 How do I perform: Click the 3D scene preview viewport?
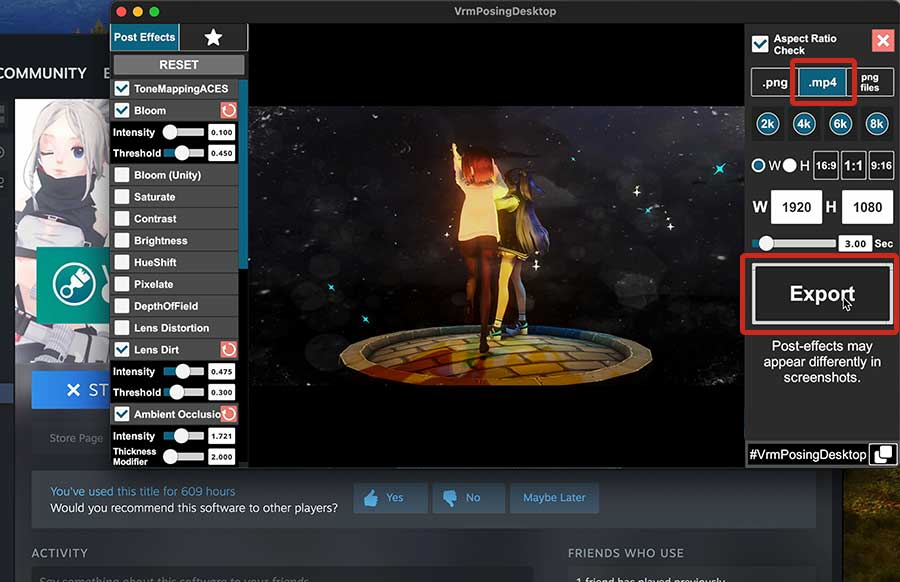[496, 246]
